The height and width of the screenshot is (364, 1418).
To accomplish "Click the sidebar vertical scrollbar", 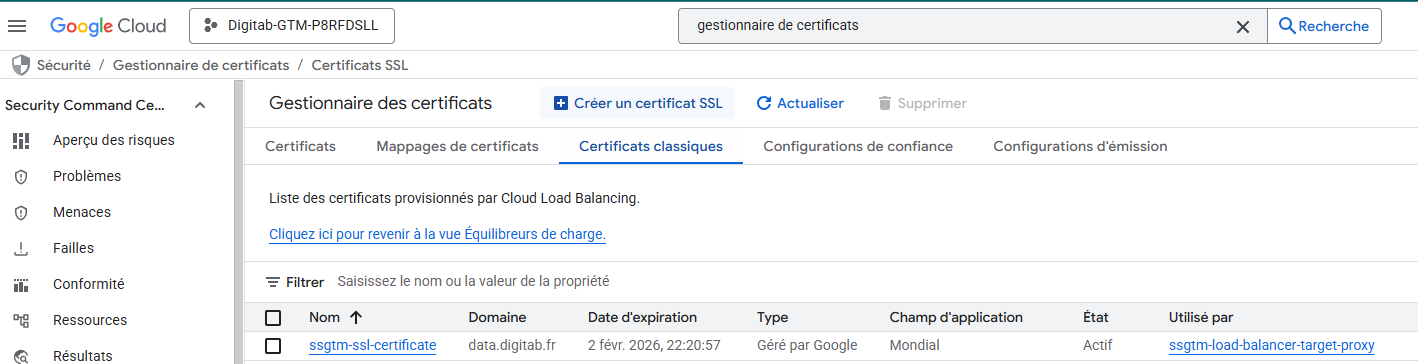I will [238, 222].
